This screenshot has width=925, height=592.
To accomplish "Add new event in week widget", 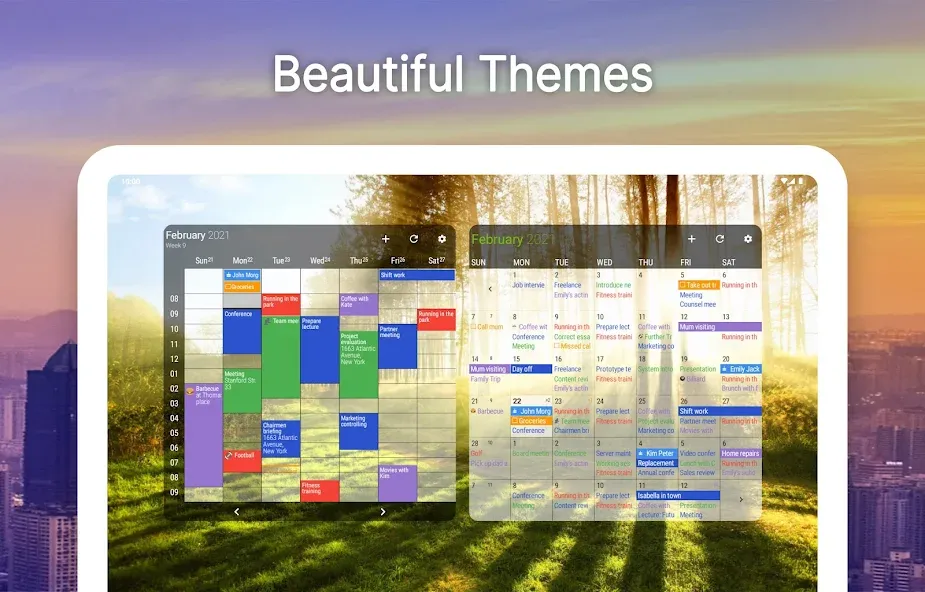I will pyautogui.click(x=385, y=239).
